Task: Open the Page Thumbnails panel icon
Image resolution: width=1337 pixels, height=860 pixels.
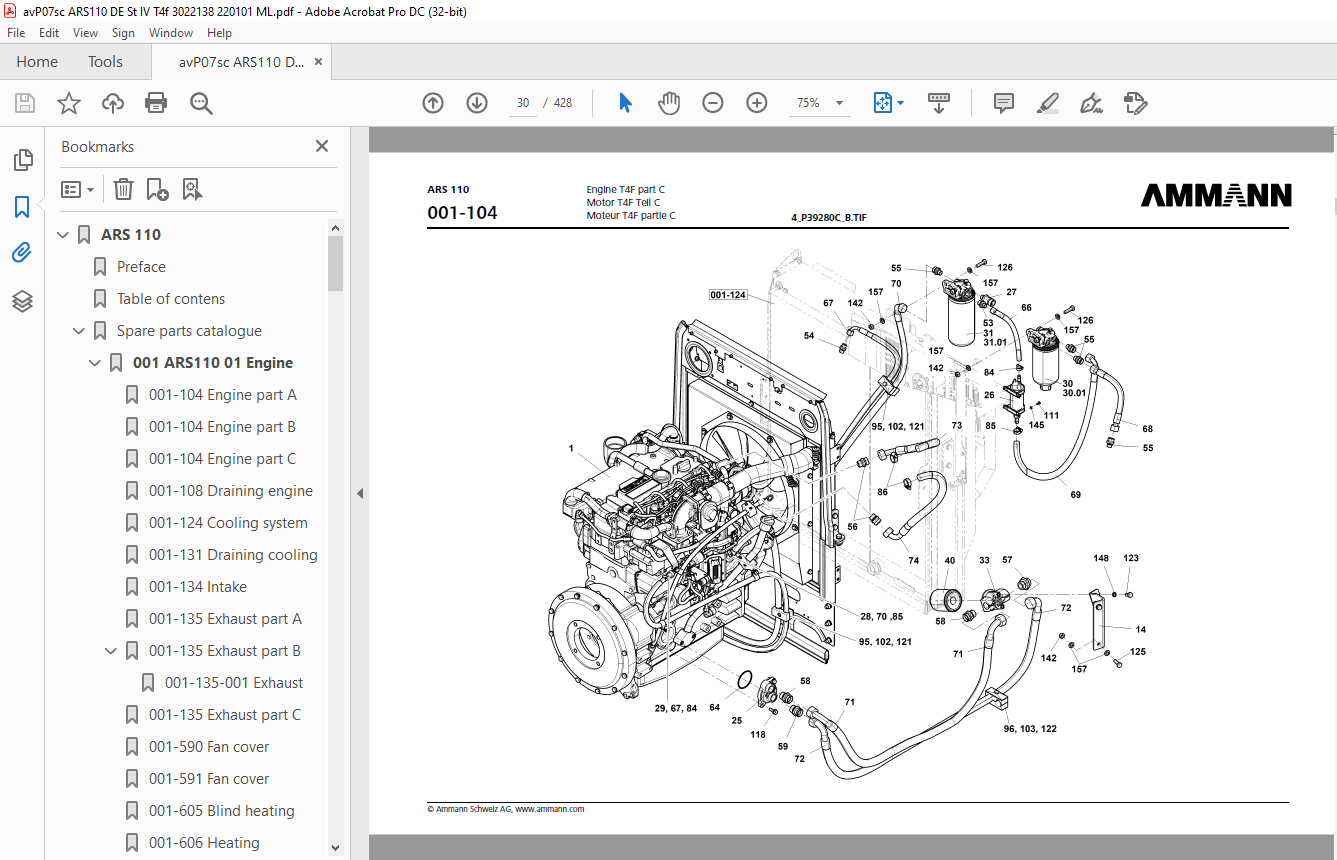Action: point(22,160)
